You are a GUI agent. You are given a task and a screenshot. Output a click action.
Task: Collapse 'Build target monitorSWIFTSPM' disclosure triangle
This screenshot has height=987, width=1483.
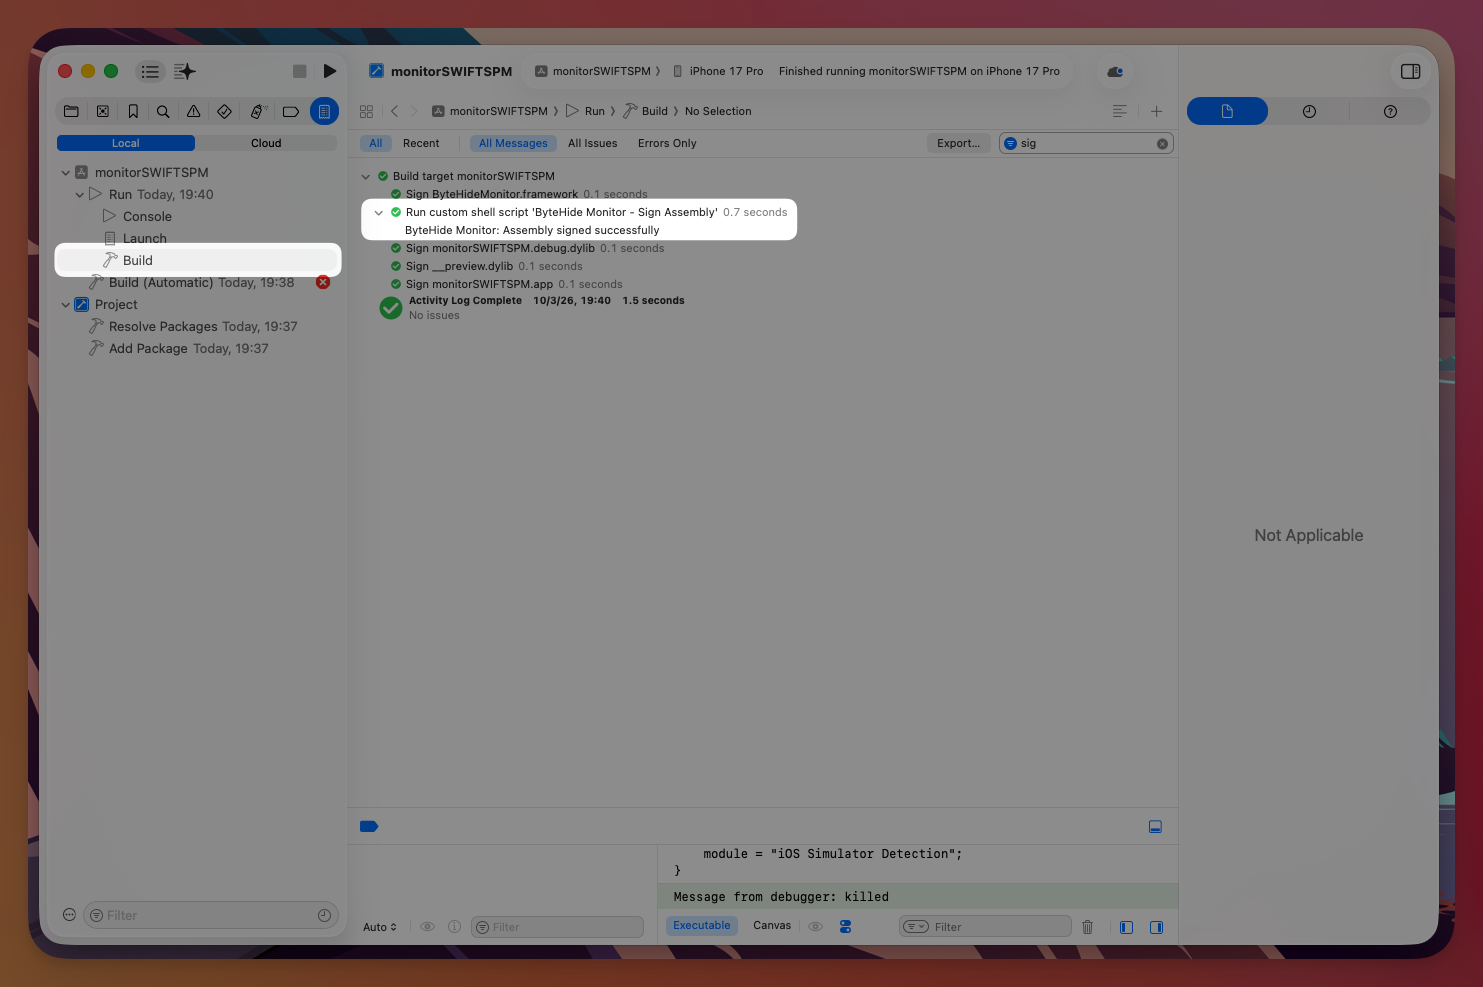pos(366,176)
